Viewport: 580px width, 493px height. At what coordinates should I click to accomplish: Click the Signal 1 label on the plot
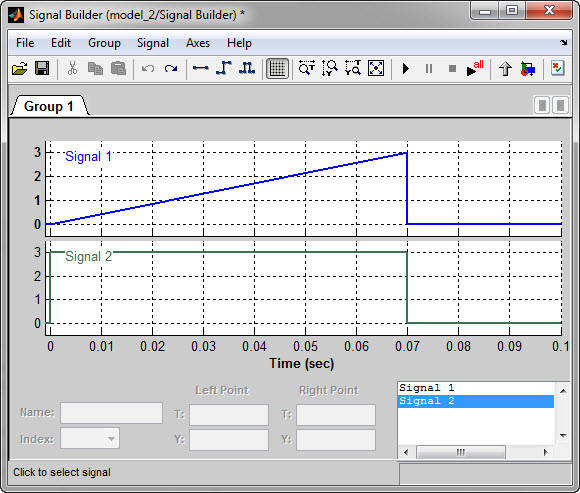coord(88,156)
